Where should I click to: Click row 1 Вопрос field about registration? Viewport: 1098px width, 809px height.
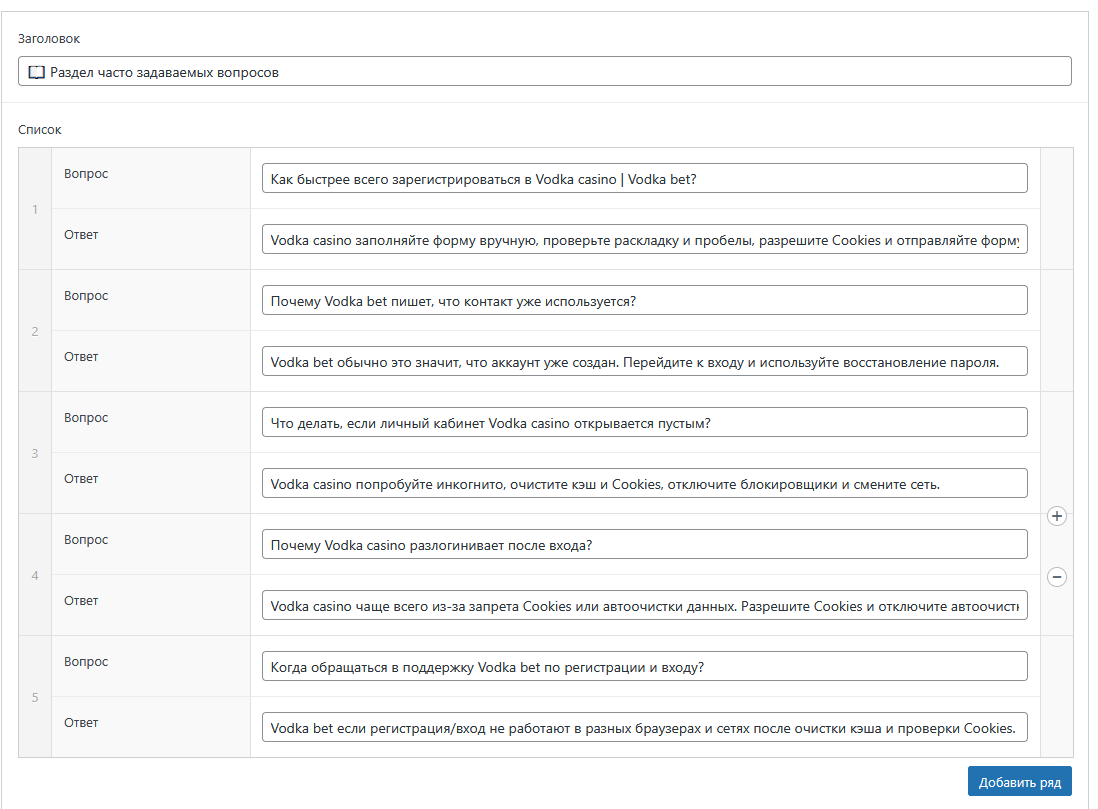[644, 178]
